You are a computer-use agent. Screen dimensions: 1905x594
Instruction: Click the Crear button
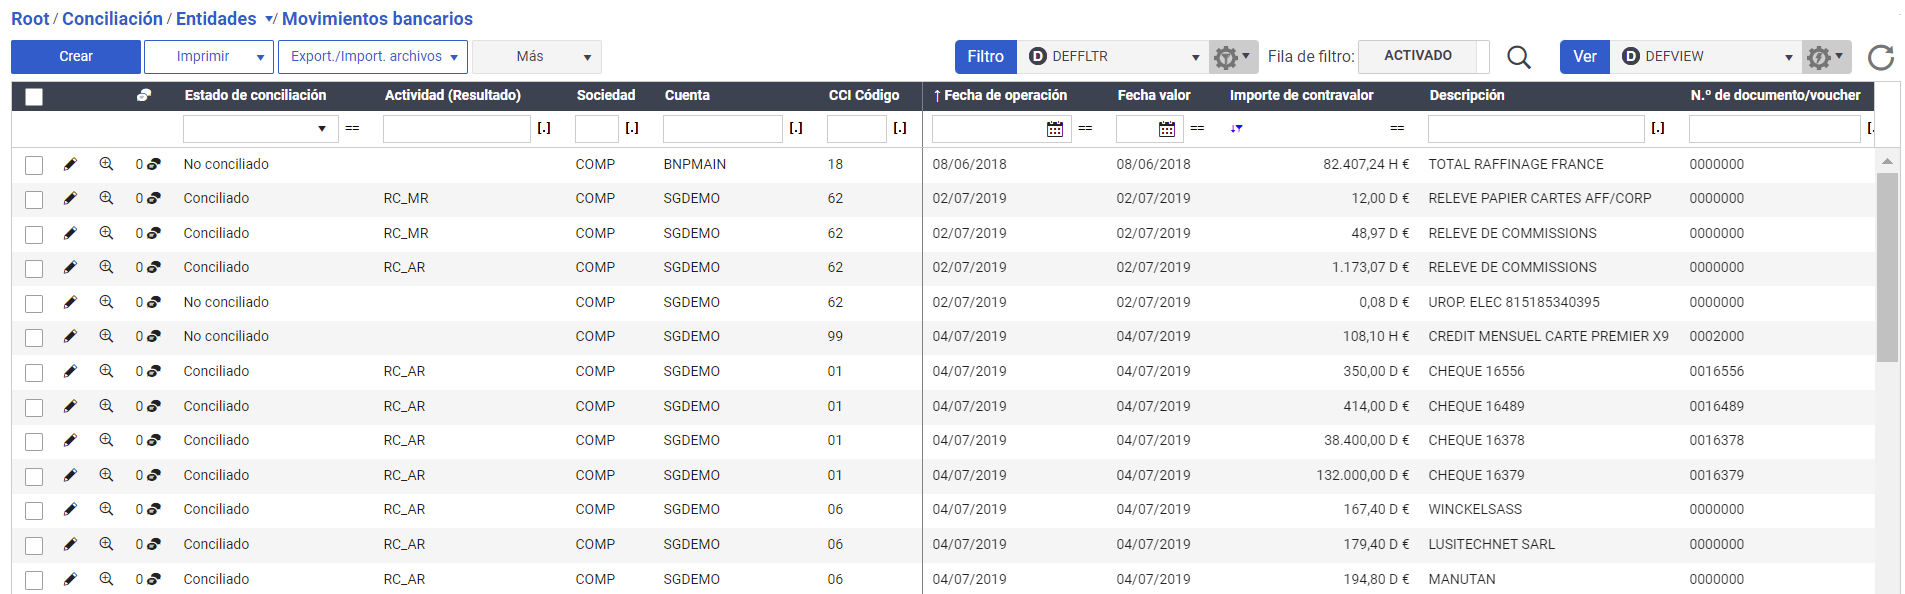click(76, 57)
